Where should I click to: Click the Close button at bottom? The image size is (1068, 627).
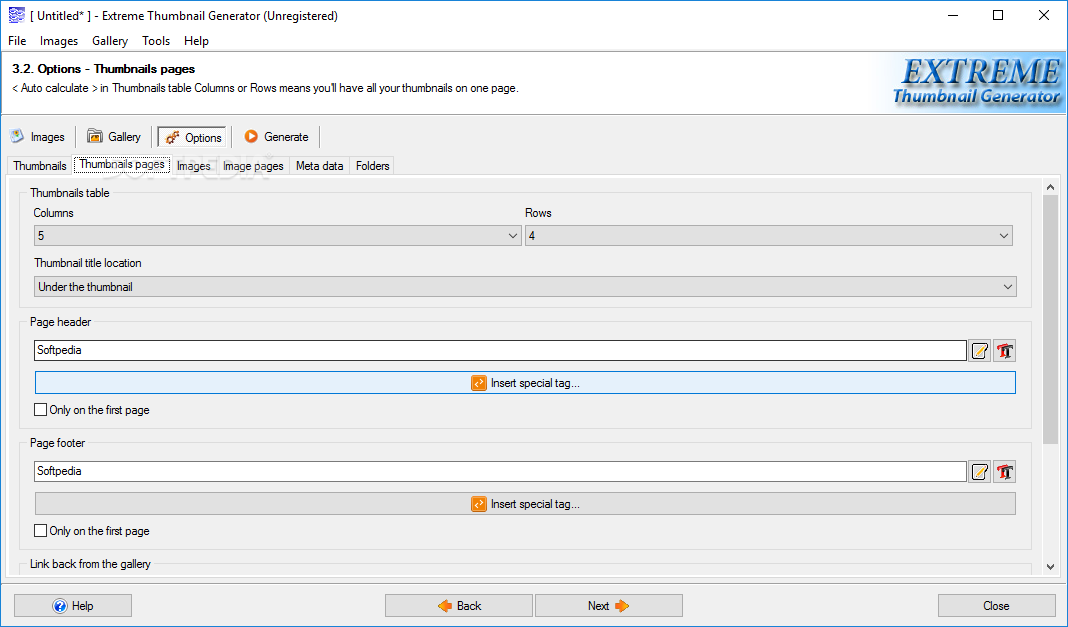(x=996, y=606)
